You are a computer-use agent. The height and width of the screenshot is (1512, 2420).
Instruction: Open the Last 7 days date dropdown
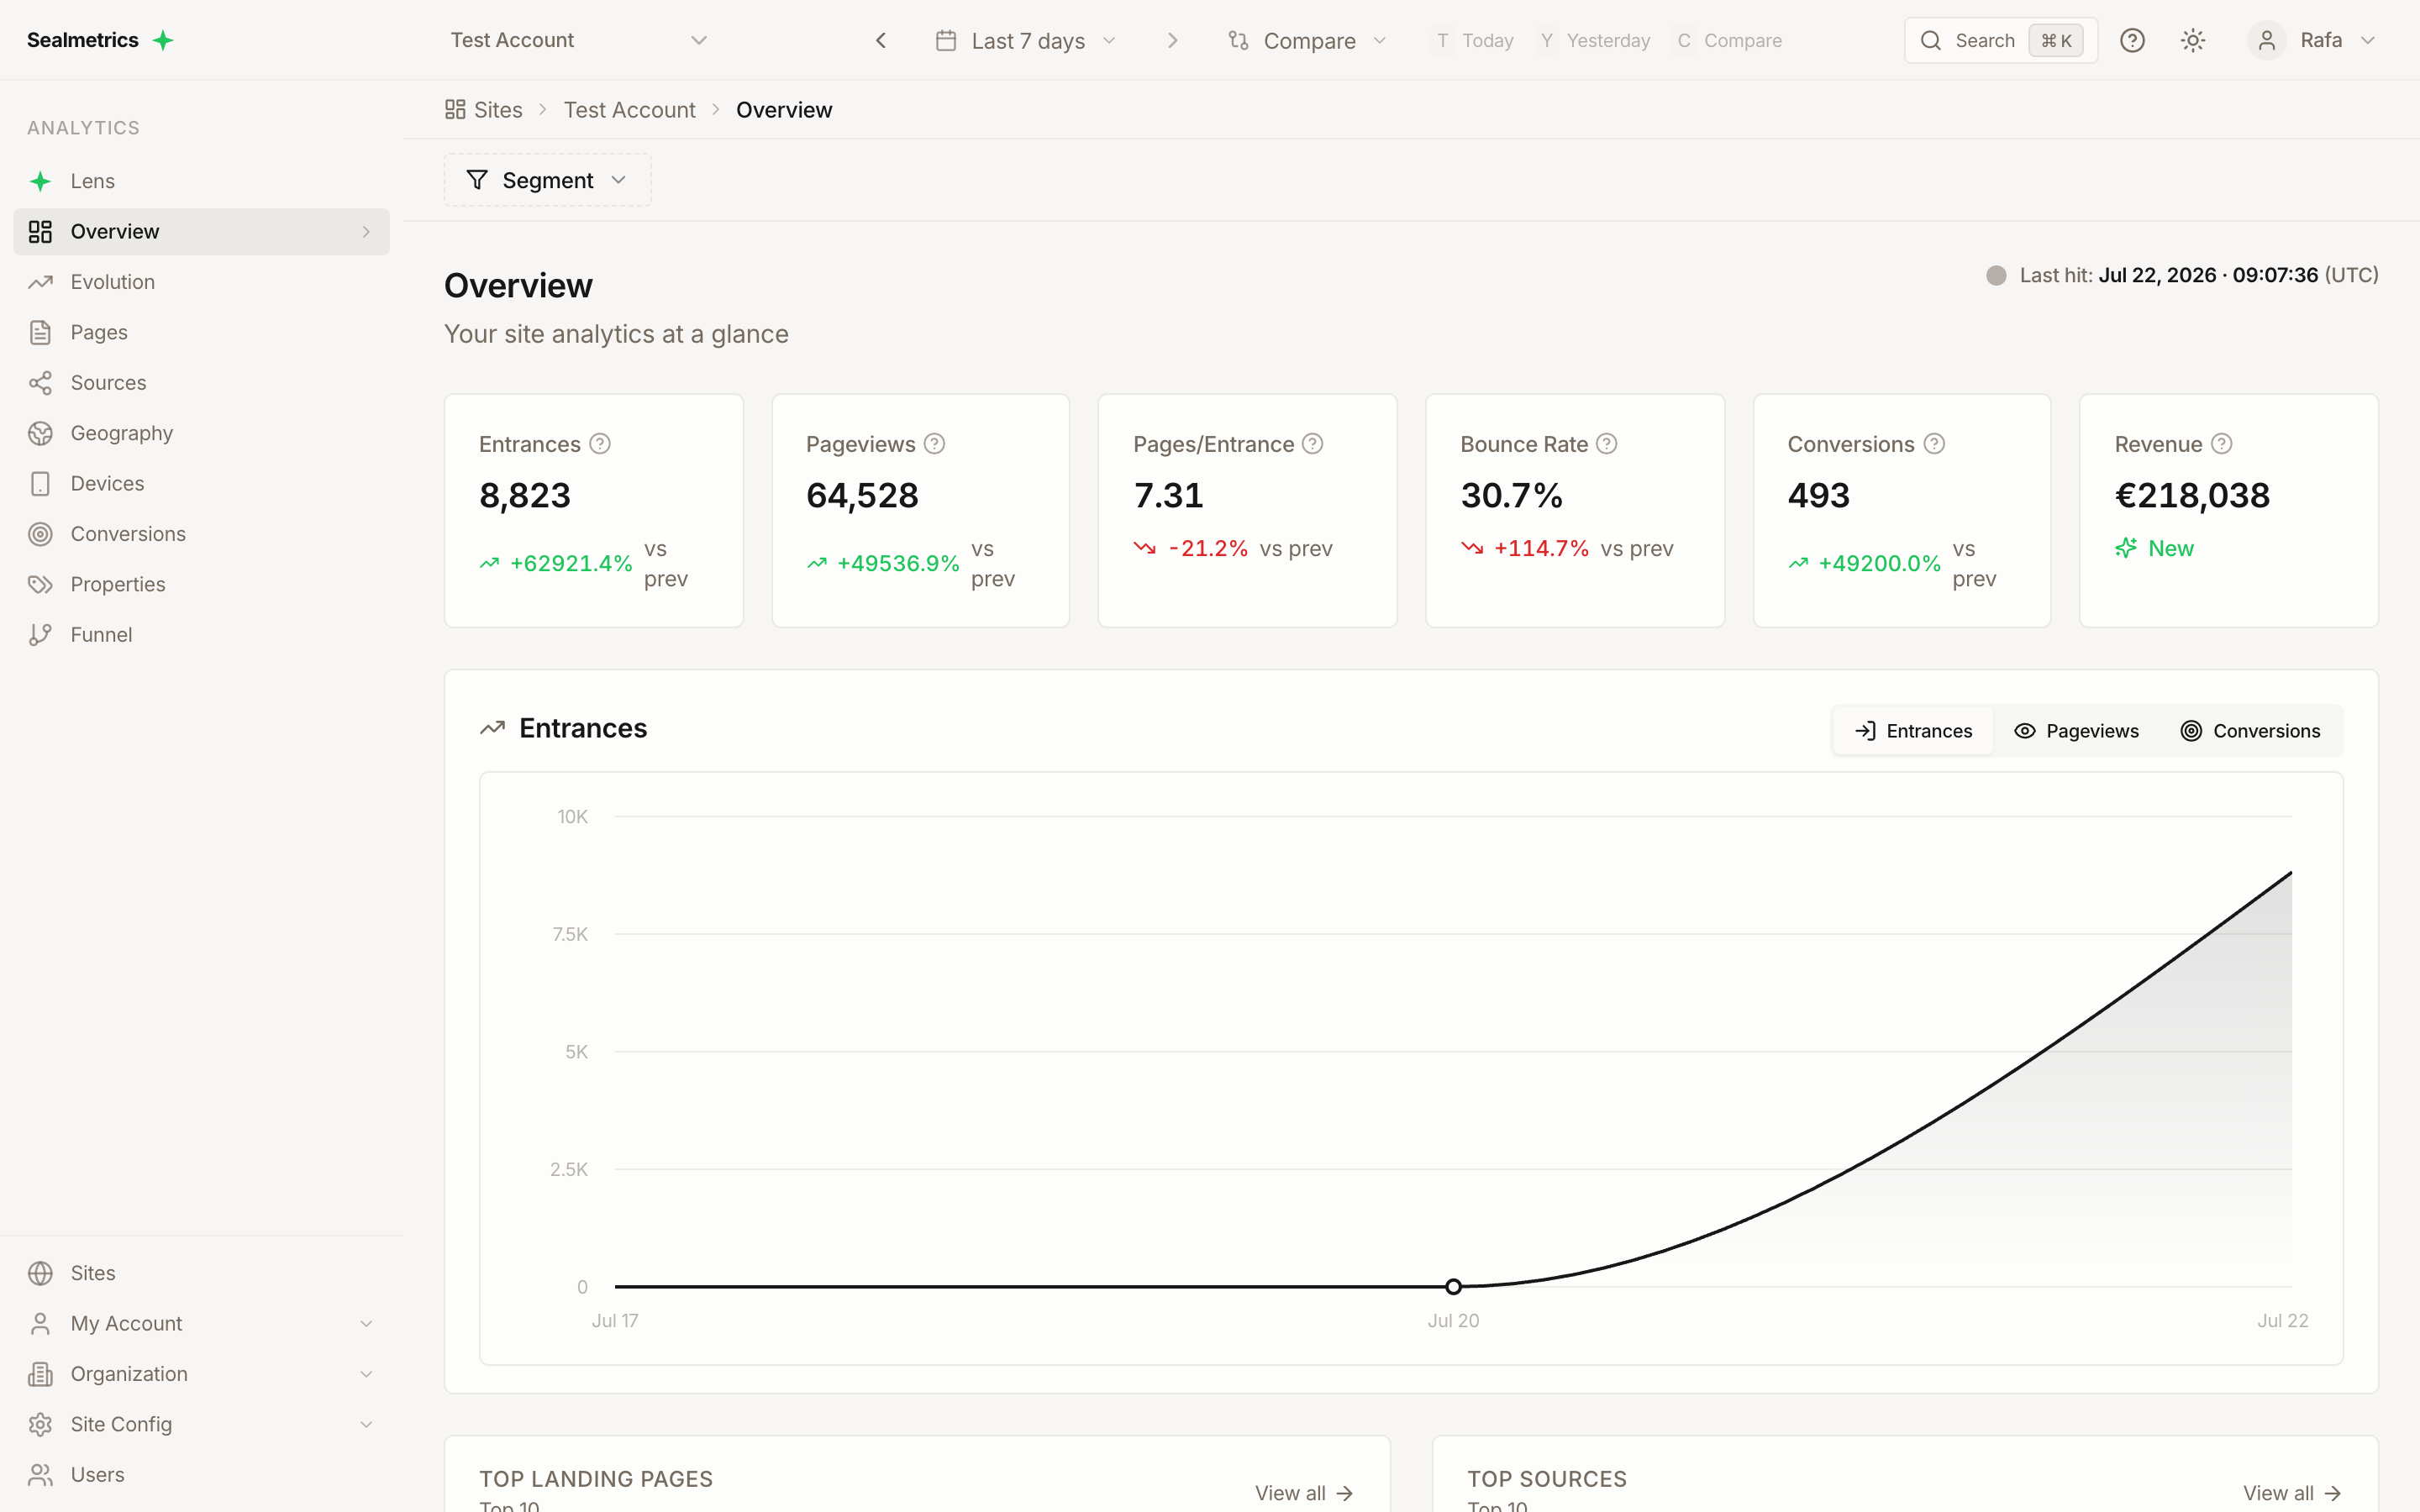tap(1027, 40)
